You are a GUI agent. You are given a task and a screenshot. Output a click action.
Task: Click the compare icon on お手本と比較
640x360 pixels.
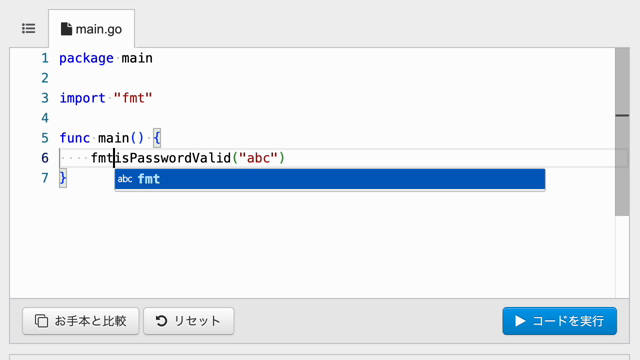(41, 321)
